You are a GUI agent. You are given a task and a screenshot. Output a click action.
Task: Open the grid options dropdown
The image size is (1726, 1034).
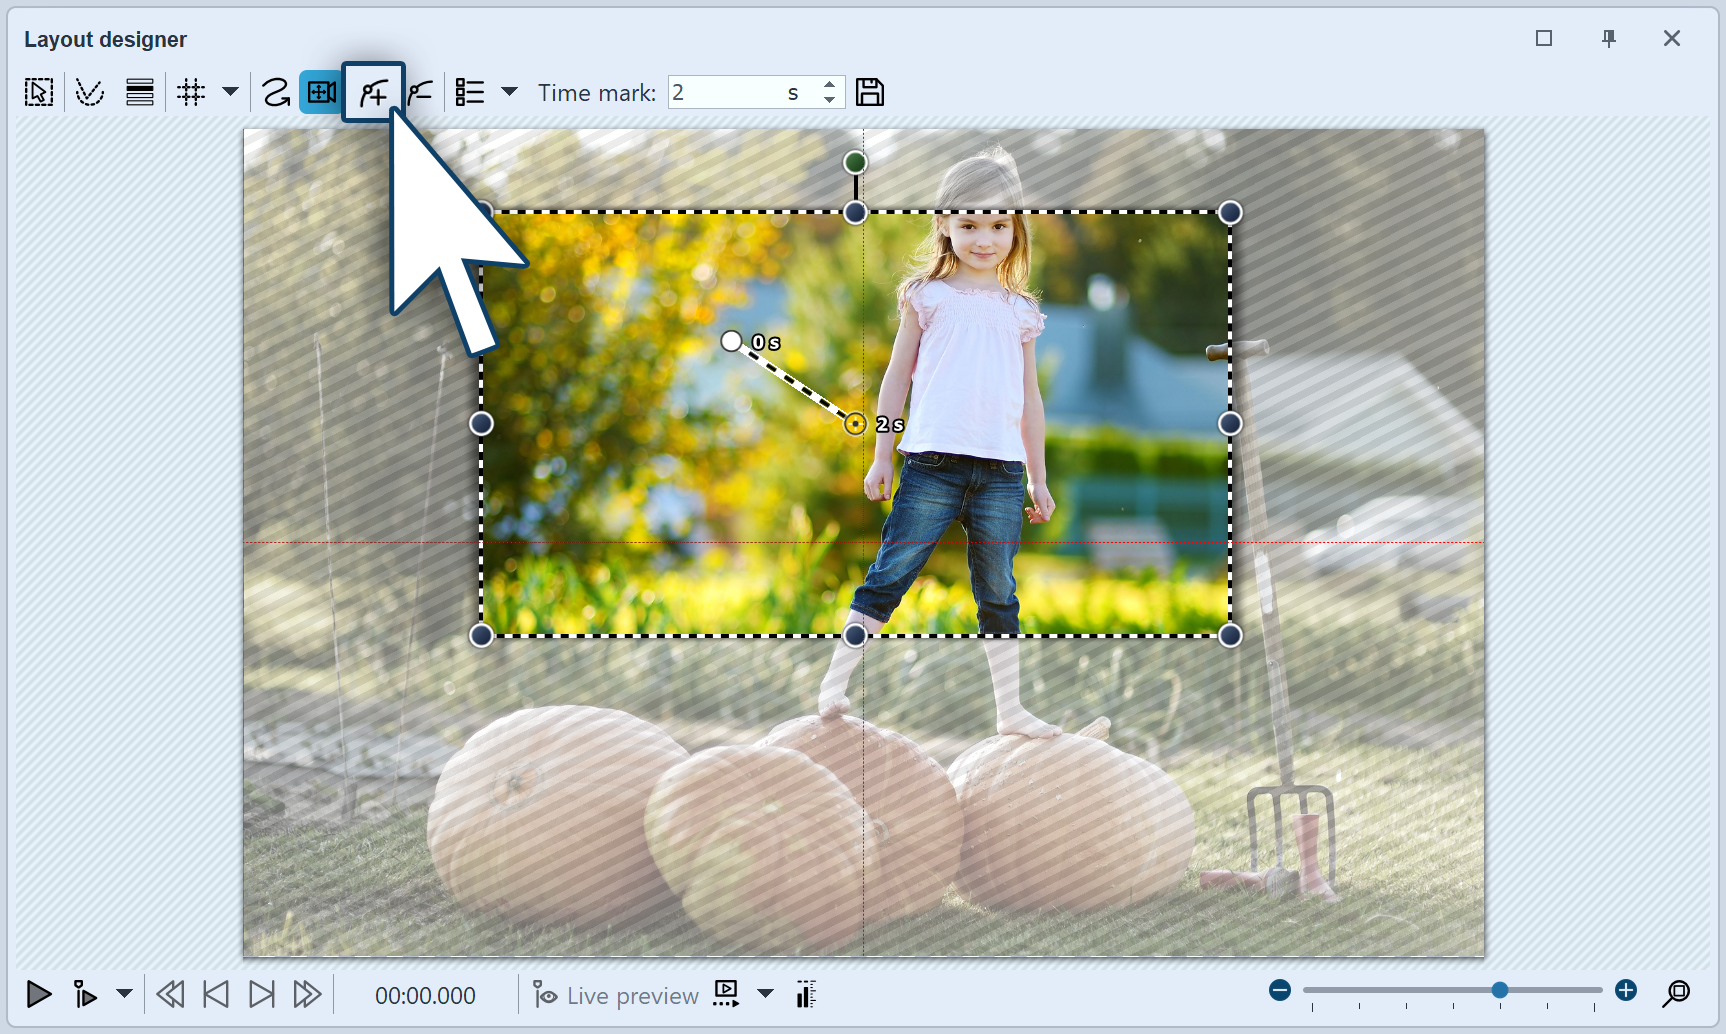click(x=231, y=92)
